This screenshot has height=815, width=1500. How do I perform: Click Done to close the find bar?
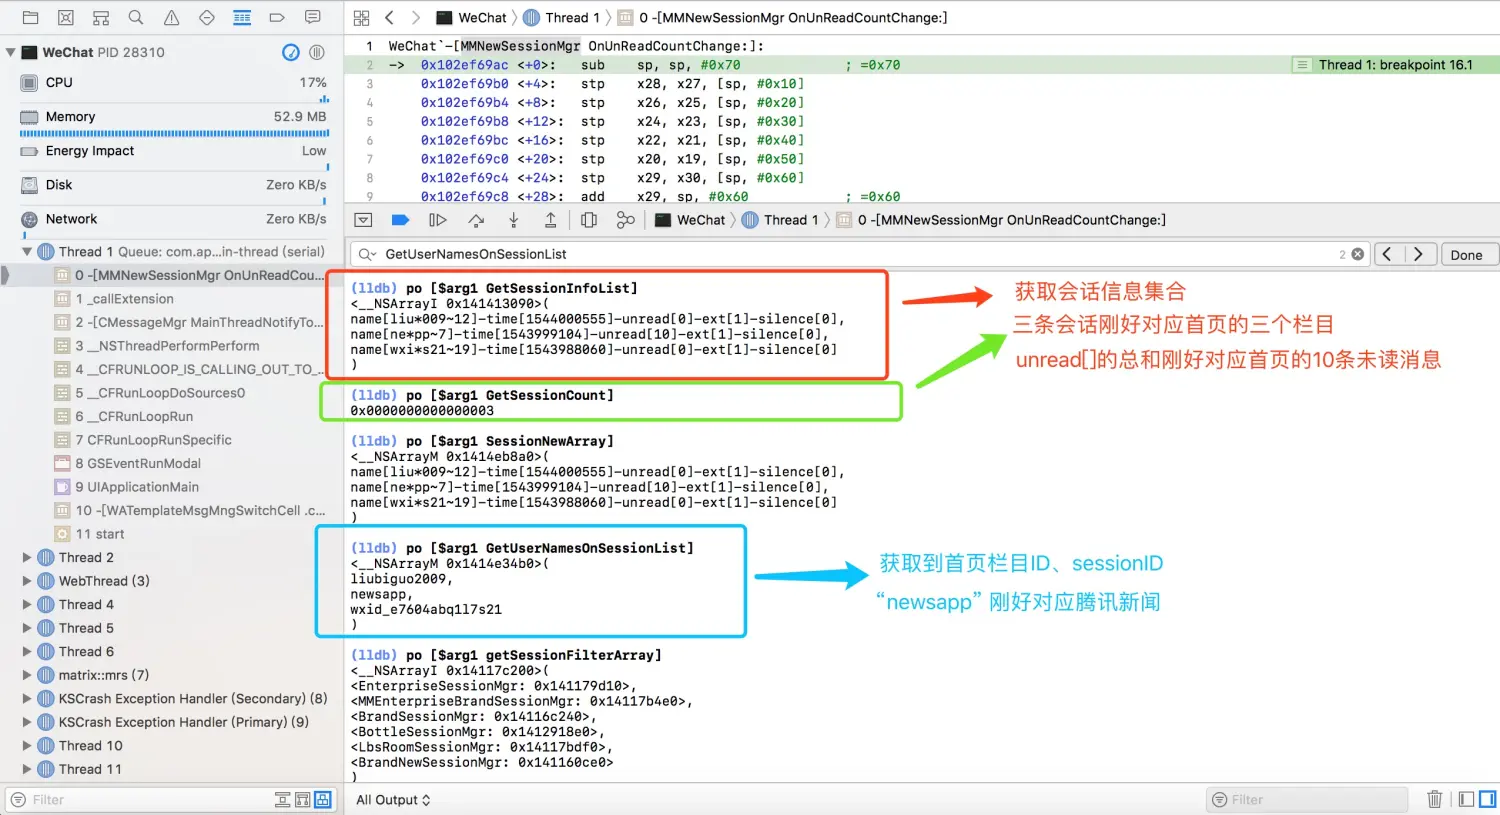click(1467, 254)
